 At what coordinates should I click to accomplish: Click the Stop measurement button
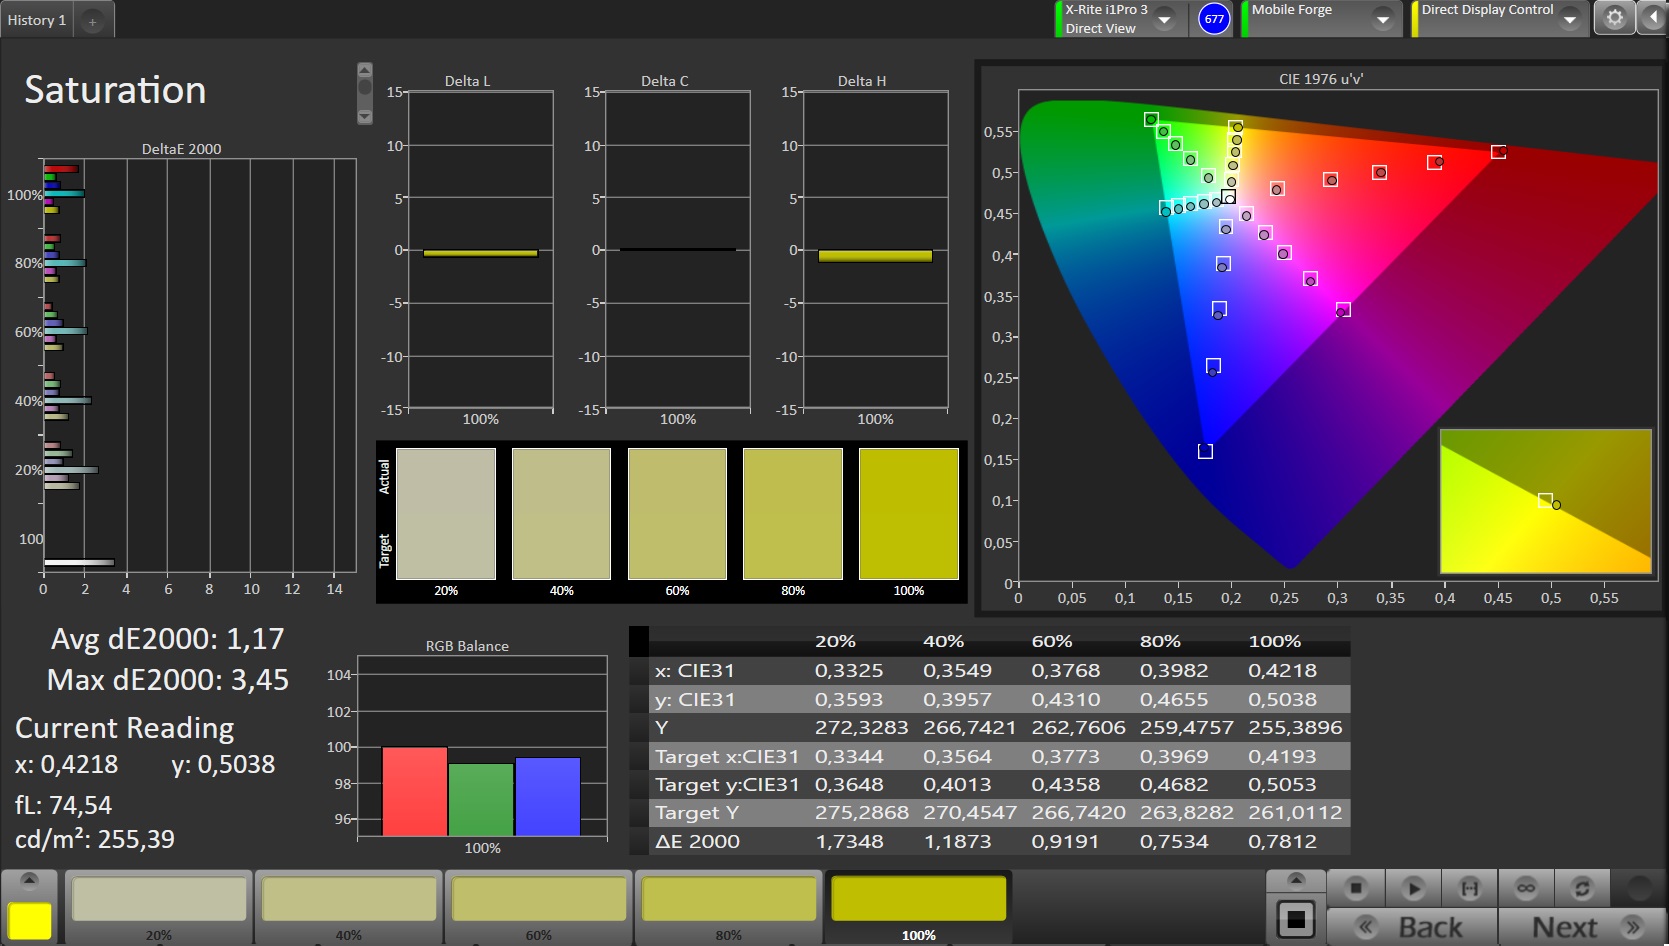tap(1356, 888)
